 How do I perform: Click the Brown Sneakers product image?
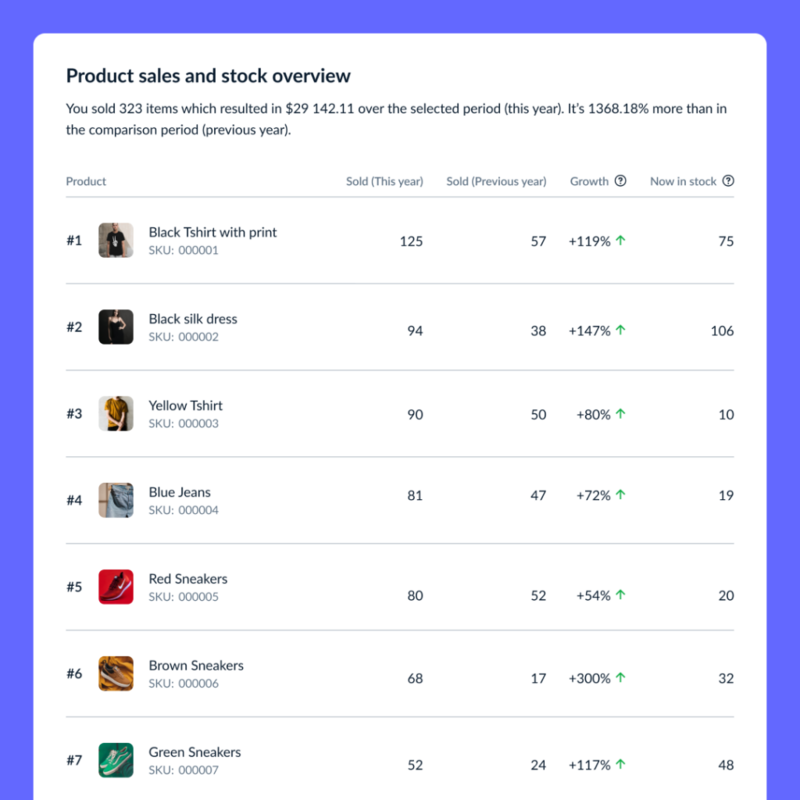click(x=116, y=674)
